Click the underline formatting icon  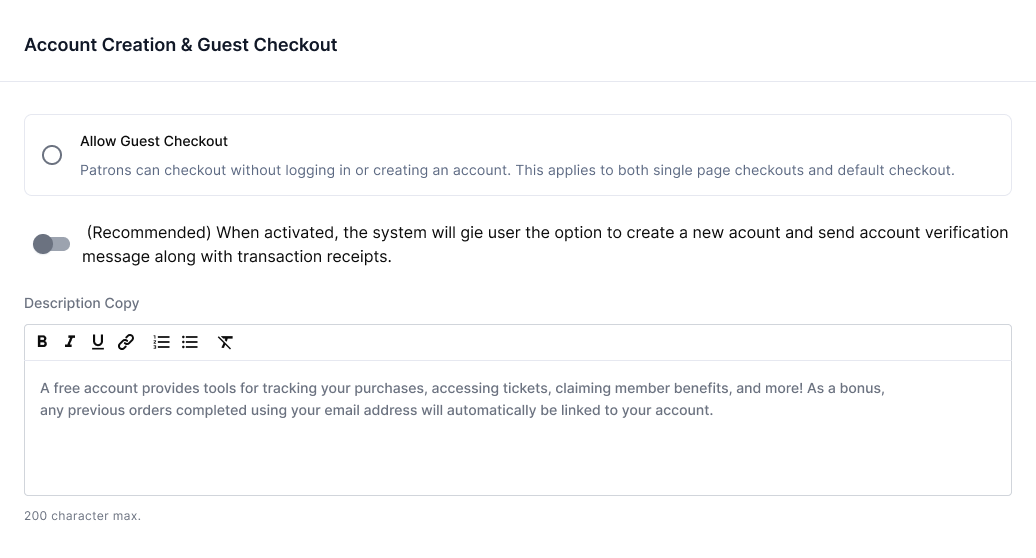98,342
